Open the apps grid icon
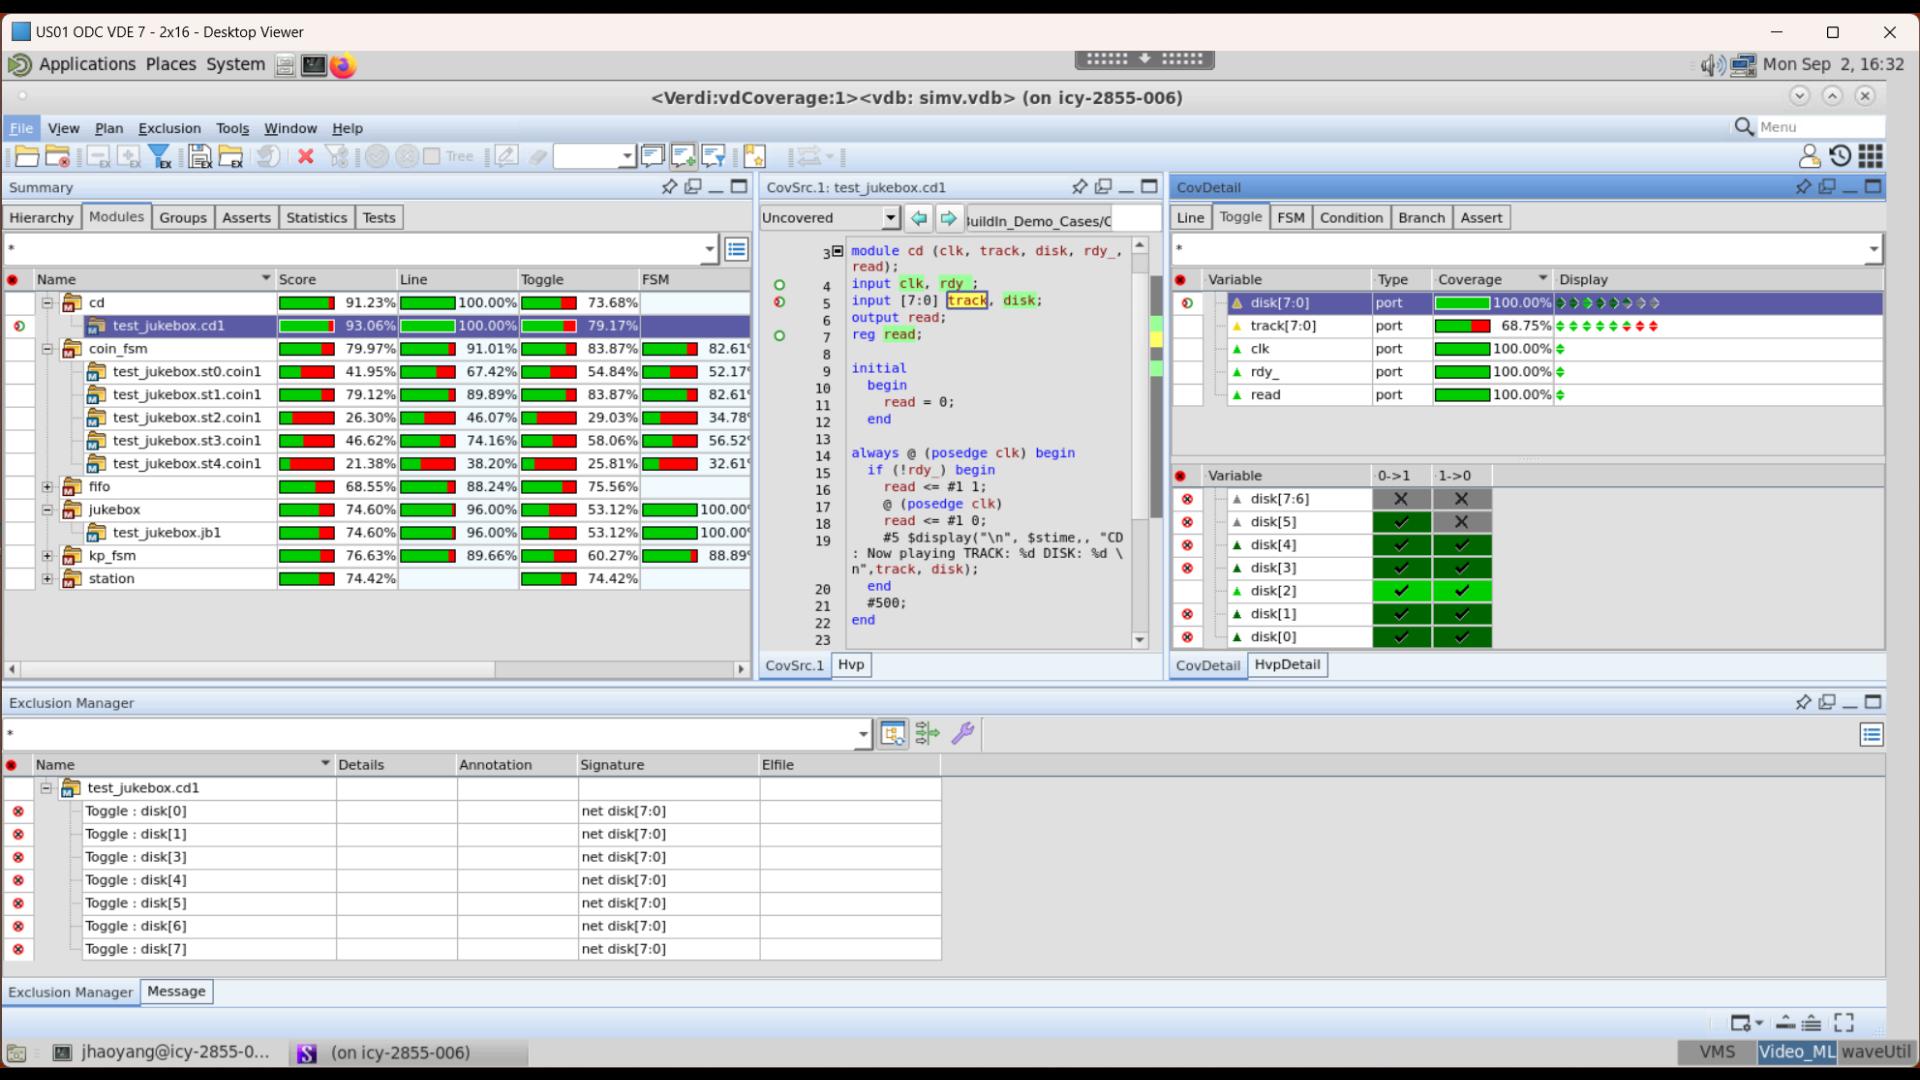The height and width of the screenshot is (1080, 1920). tap(1871, 156)
